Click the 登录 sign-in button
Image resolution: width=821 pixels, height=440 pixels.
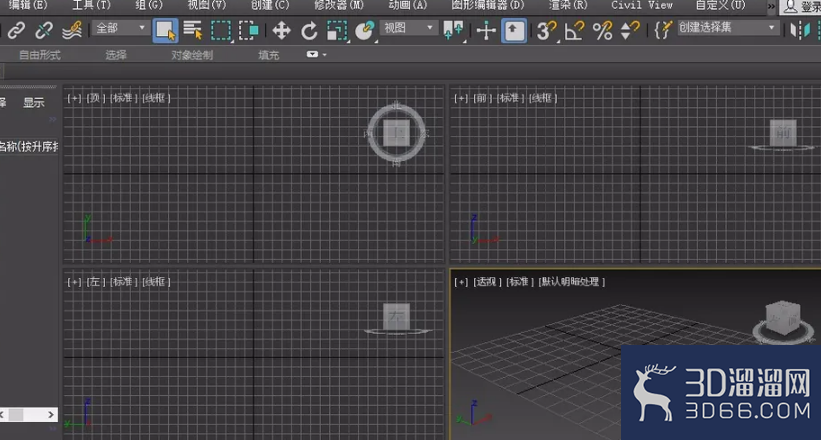801,7
